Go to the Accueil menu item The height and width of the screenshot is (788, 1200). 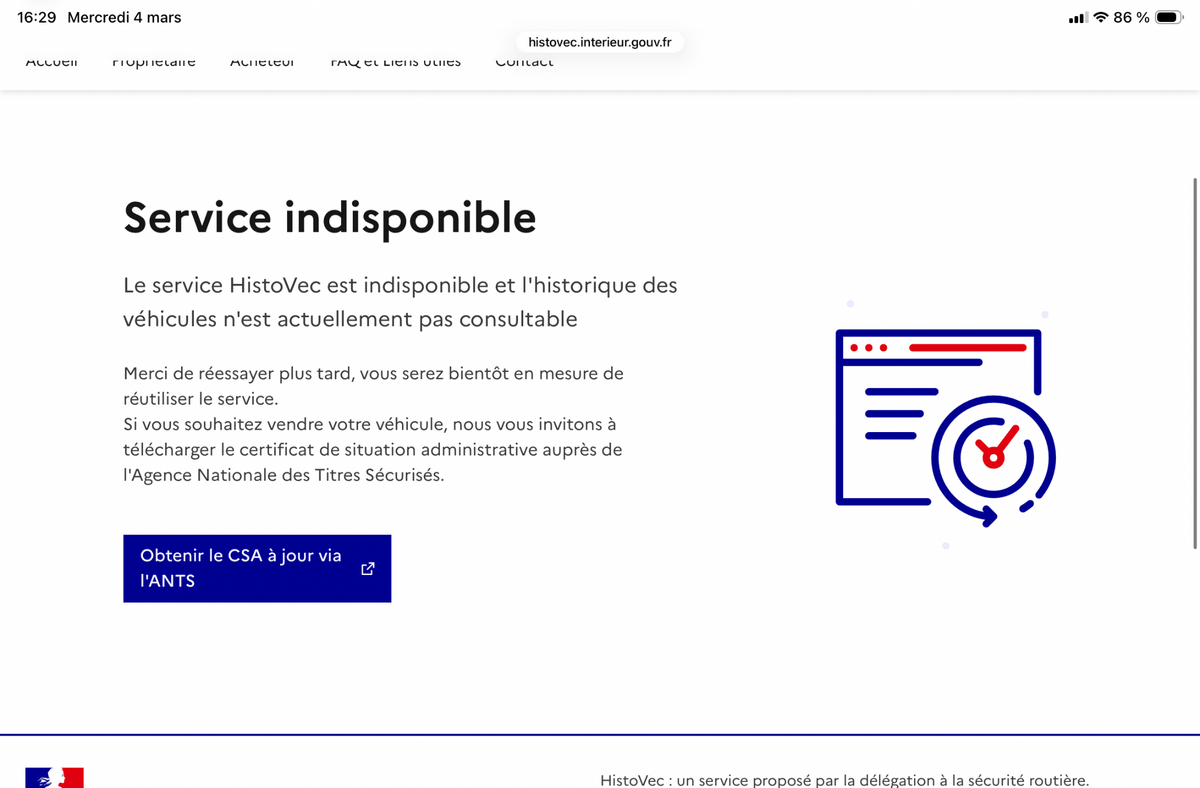pos(52,62)
